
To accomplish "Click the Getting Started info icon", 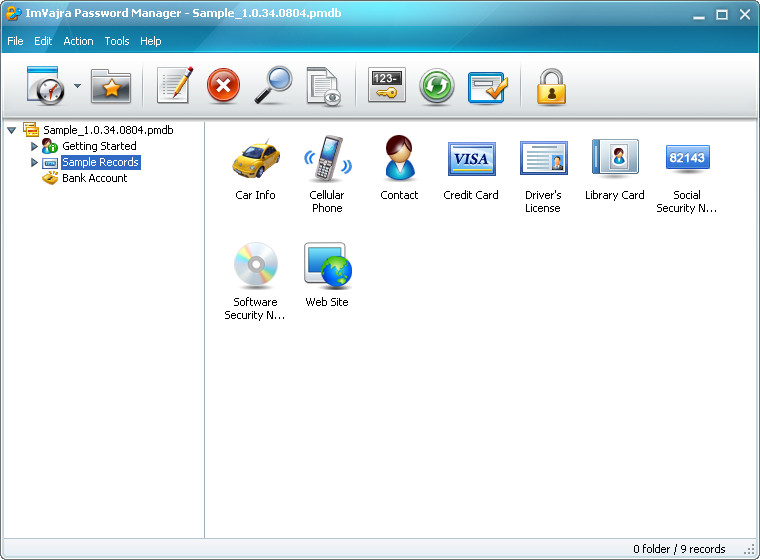I will (49, 145).
